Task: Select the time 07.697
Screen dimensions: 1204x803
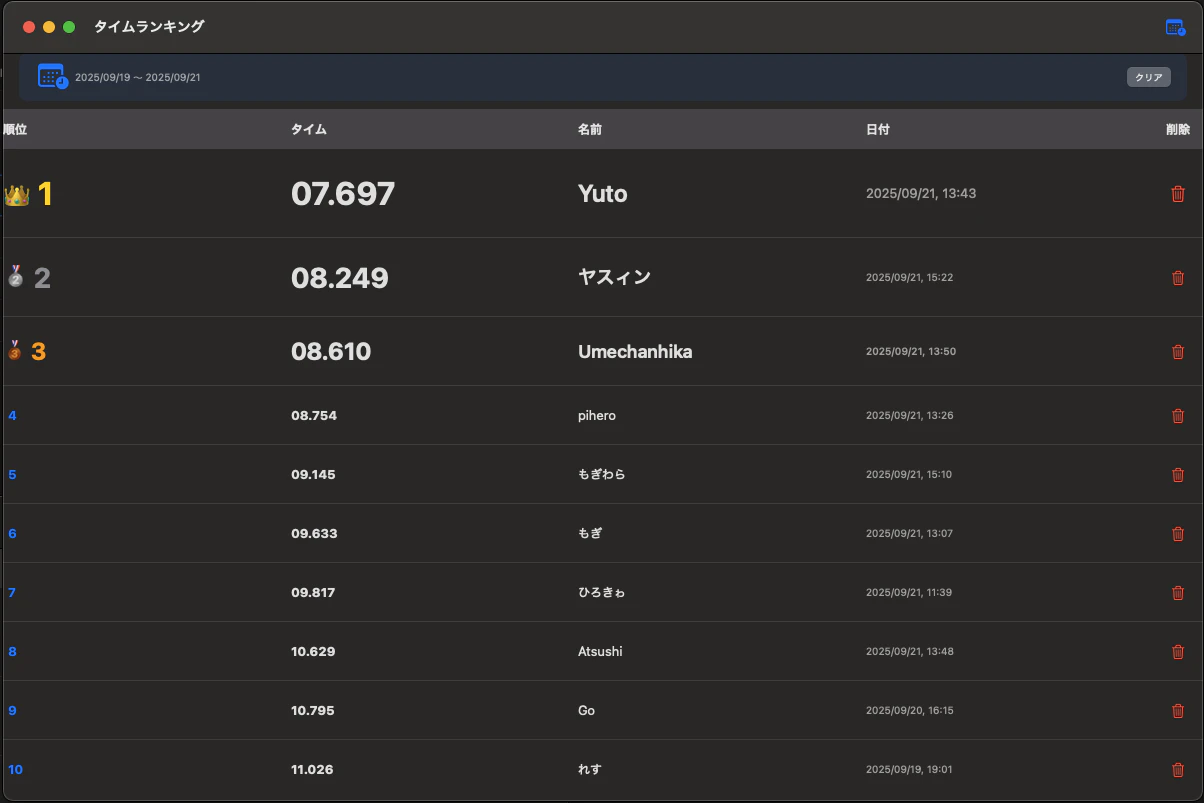Action: coord(343,194)
